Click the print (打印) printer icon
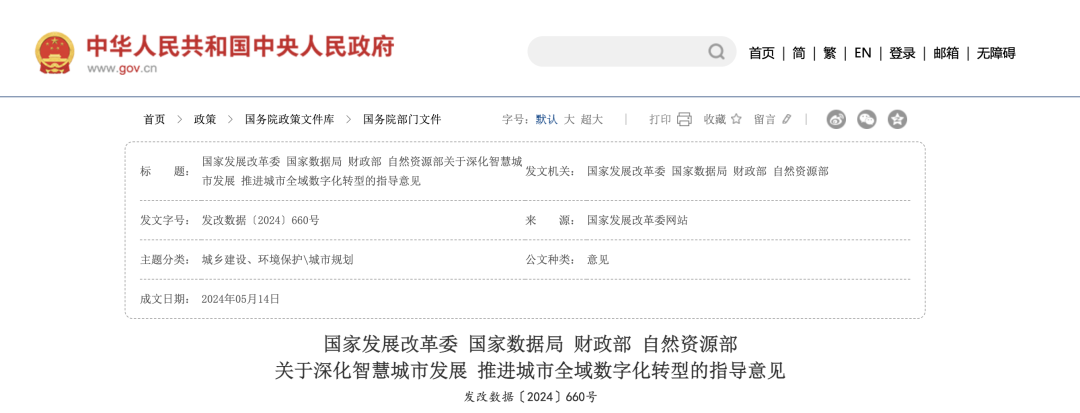This screenshot has width=1080, height=413. (x=684, y=119)
